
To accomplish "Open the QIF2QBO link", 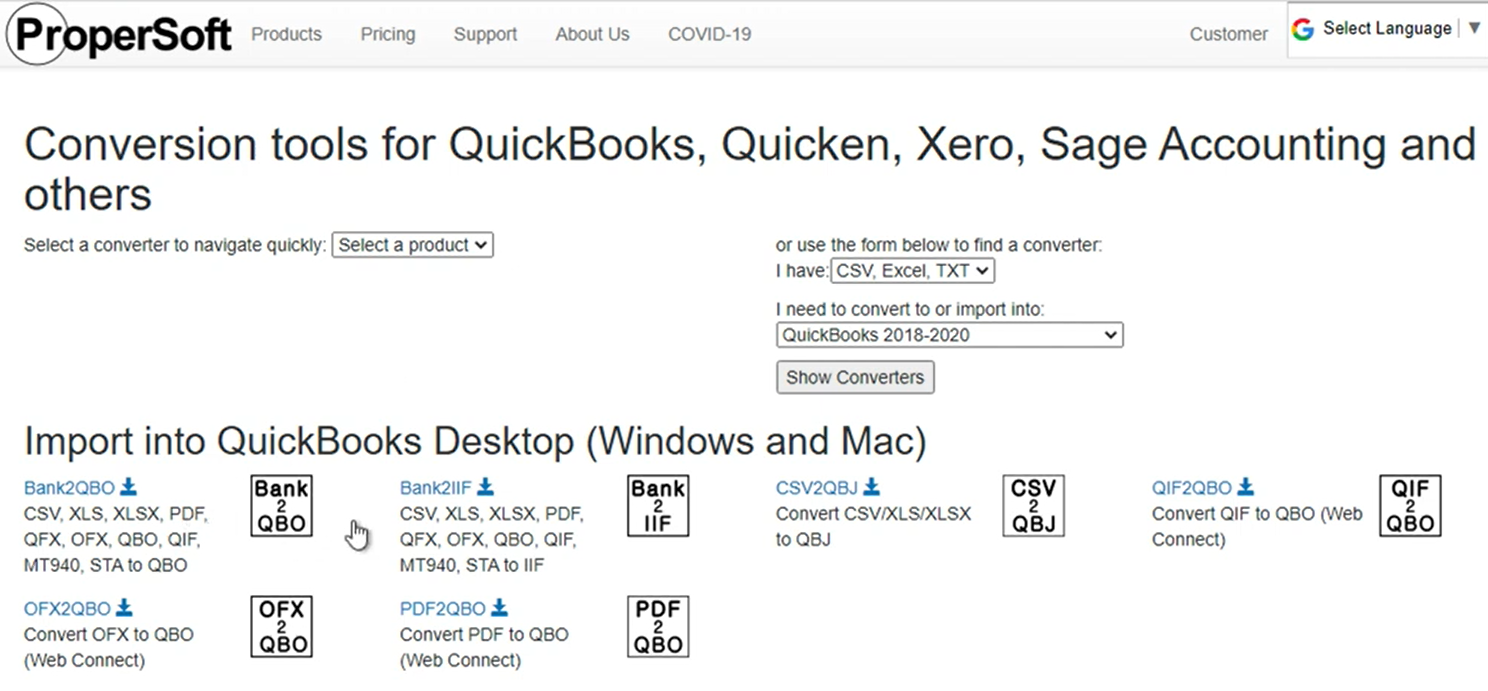I will point(1192,488).
